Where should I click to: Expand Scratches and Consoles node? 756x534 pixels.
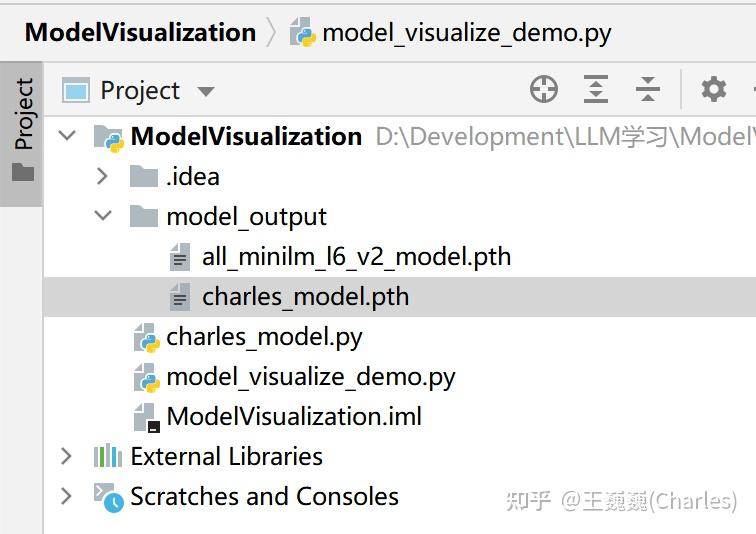point(67,497)
